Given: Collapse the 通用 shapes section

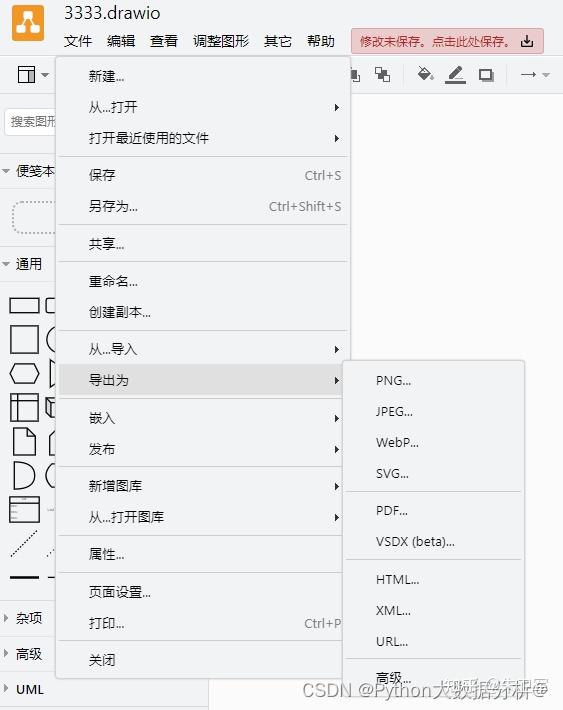Looking at the screenshot, I should 28,264.
